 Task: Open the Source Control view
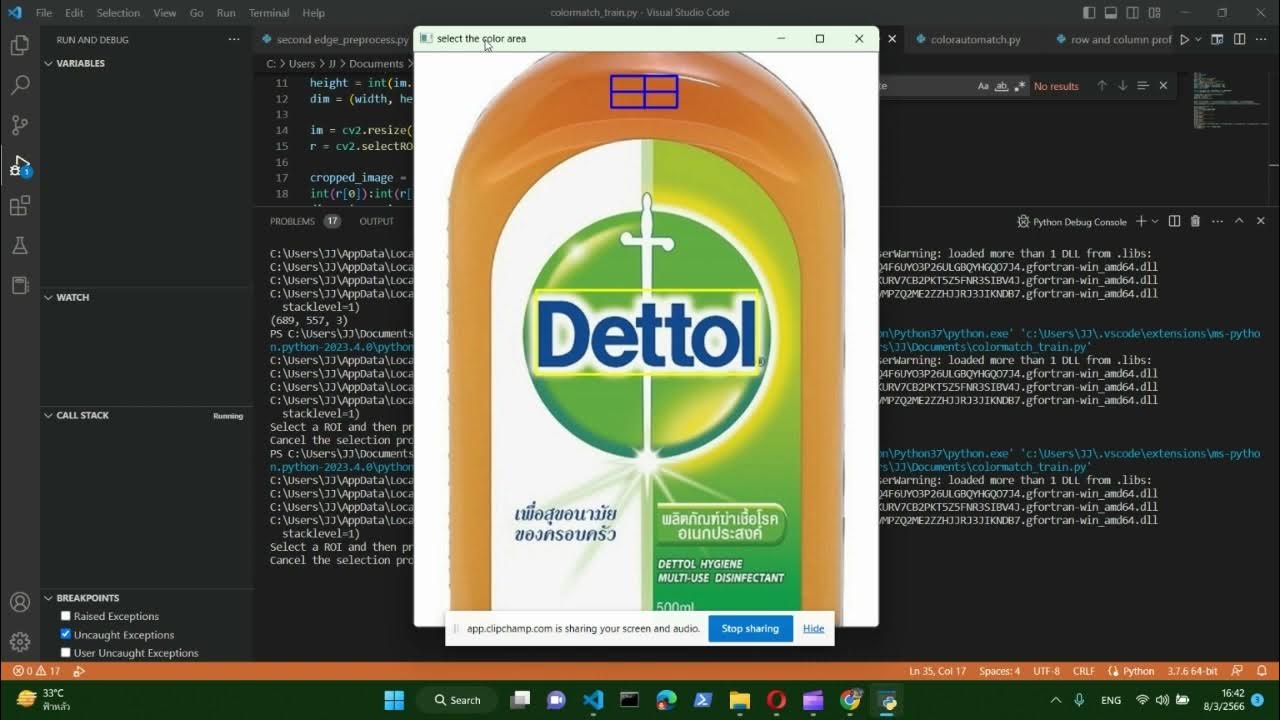(x=19, y=125)
